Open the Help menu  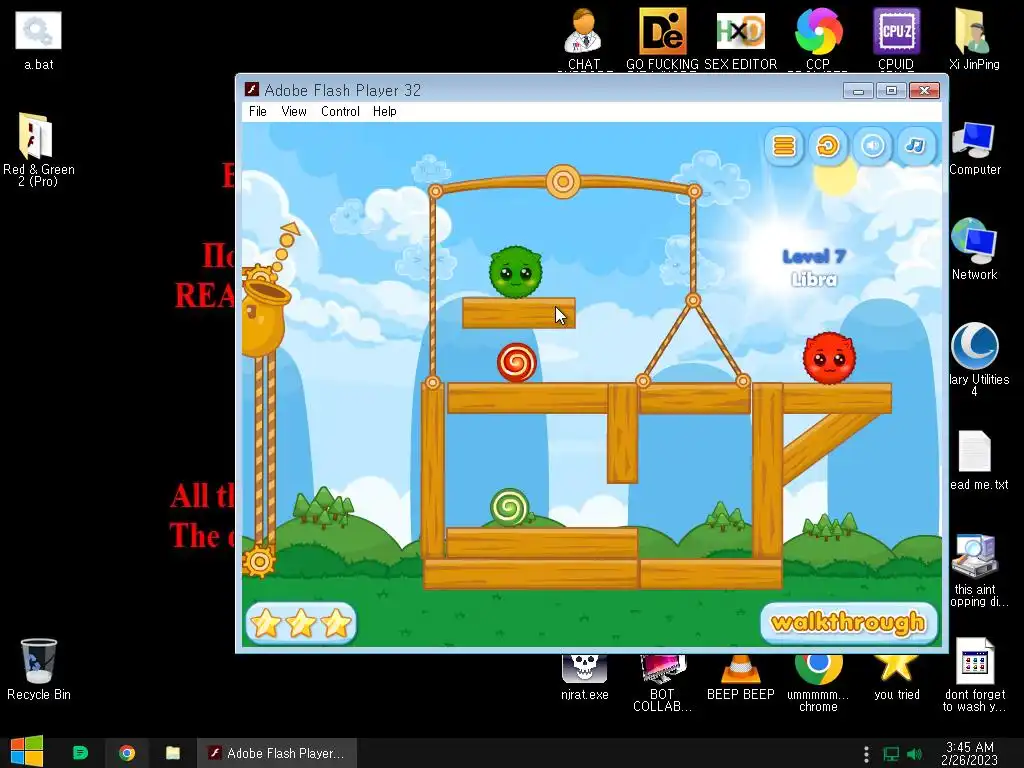click(x=385, y=111)
